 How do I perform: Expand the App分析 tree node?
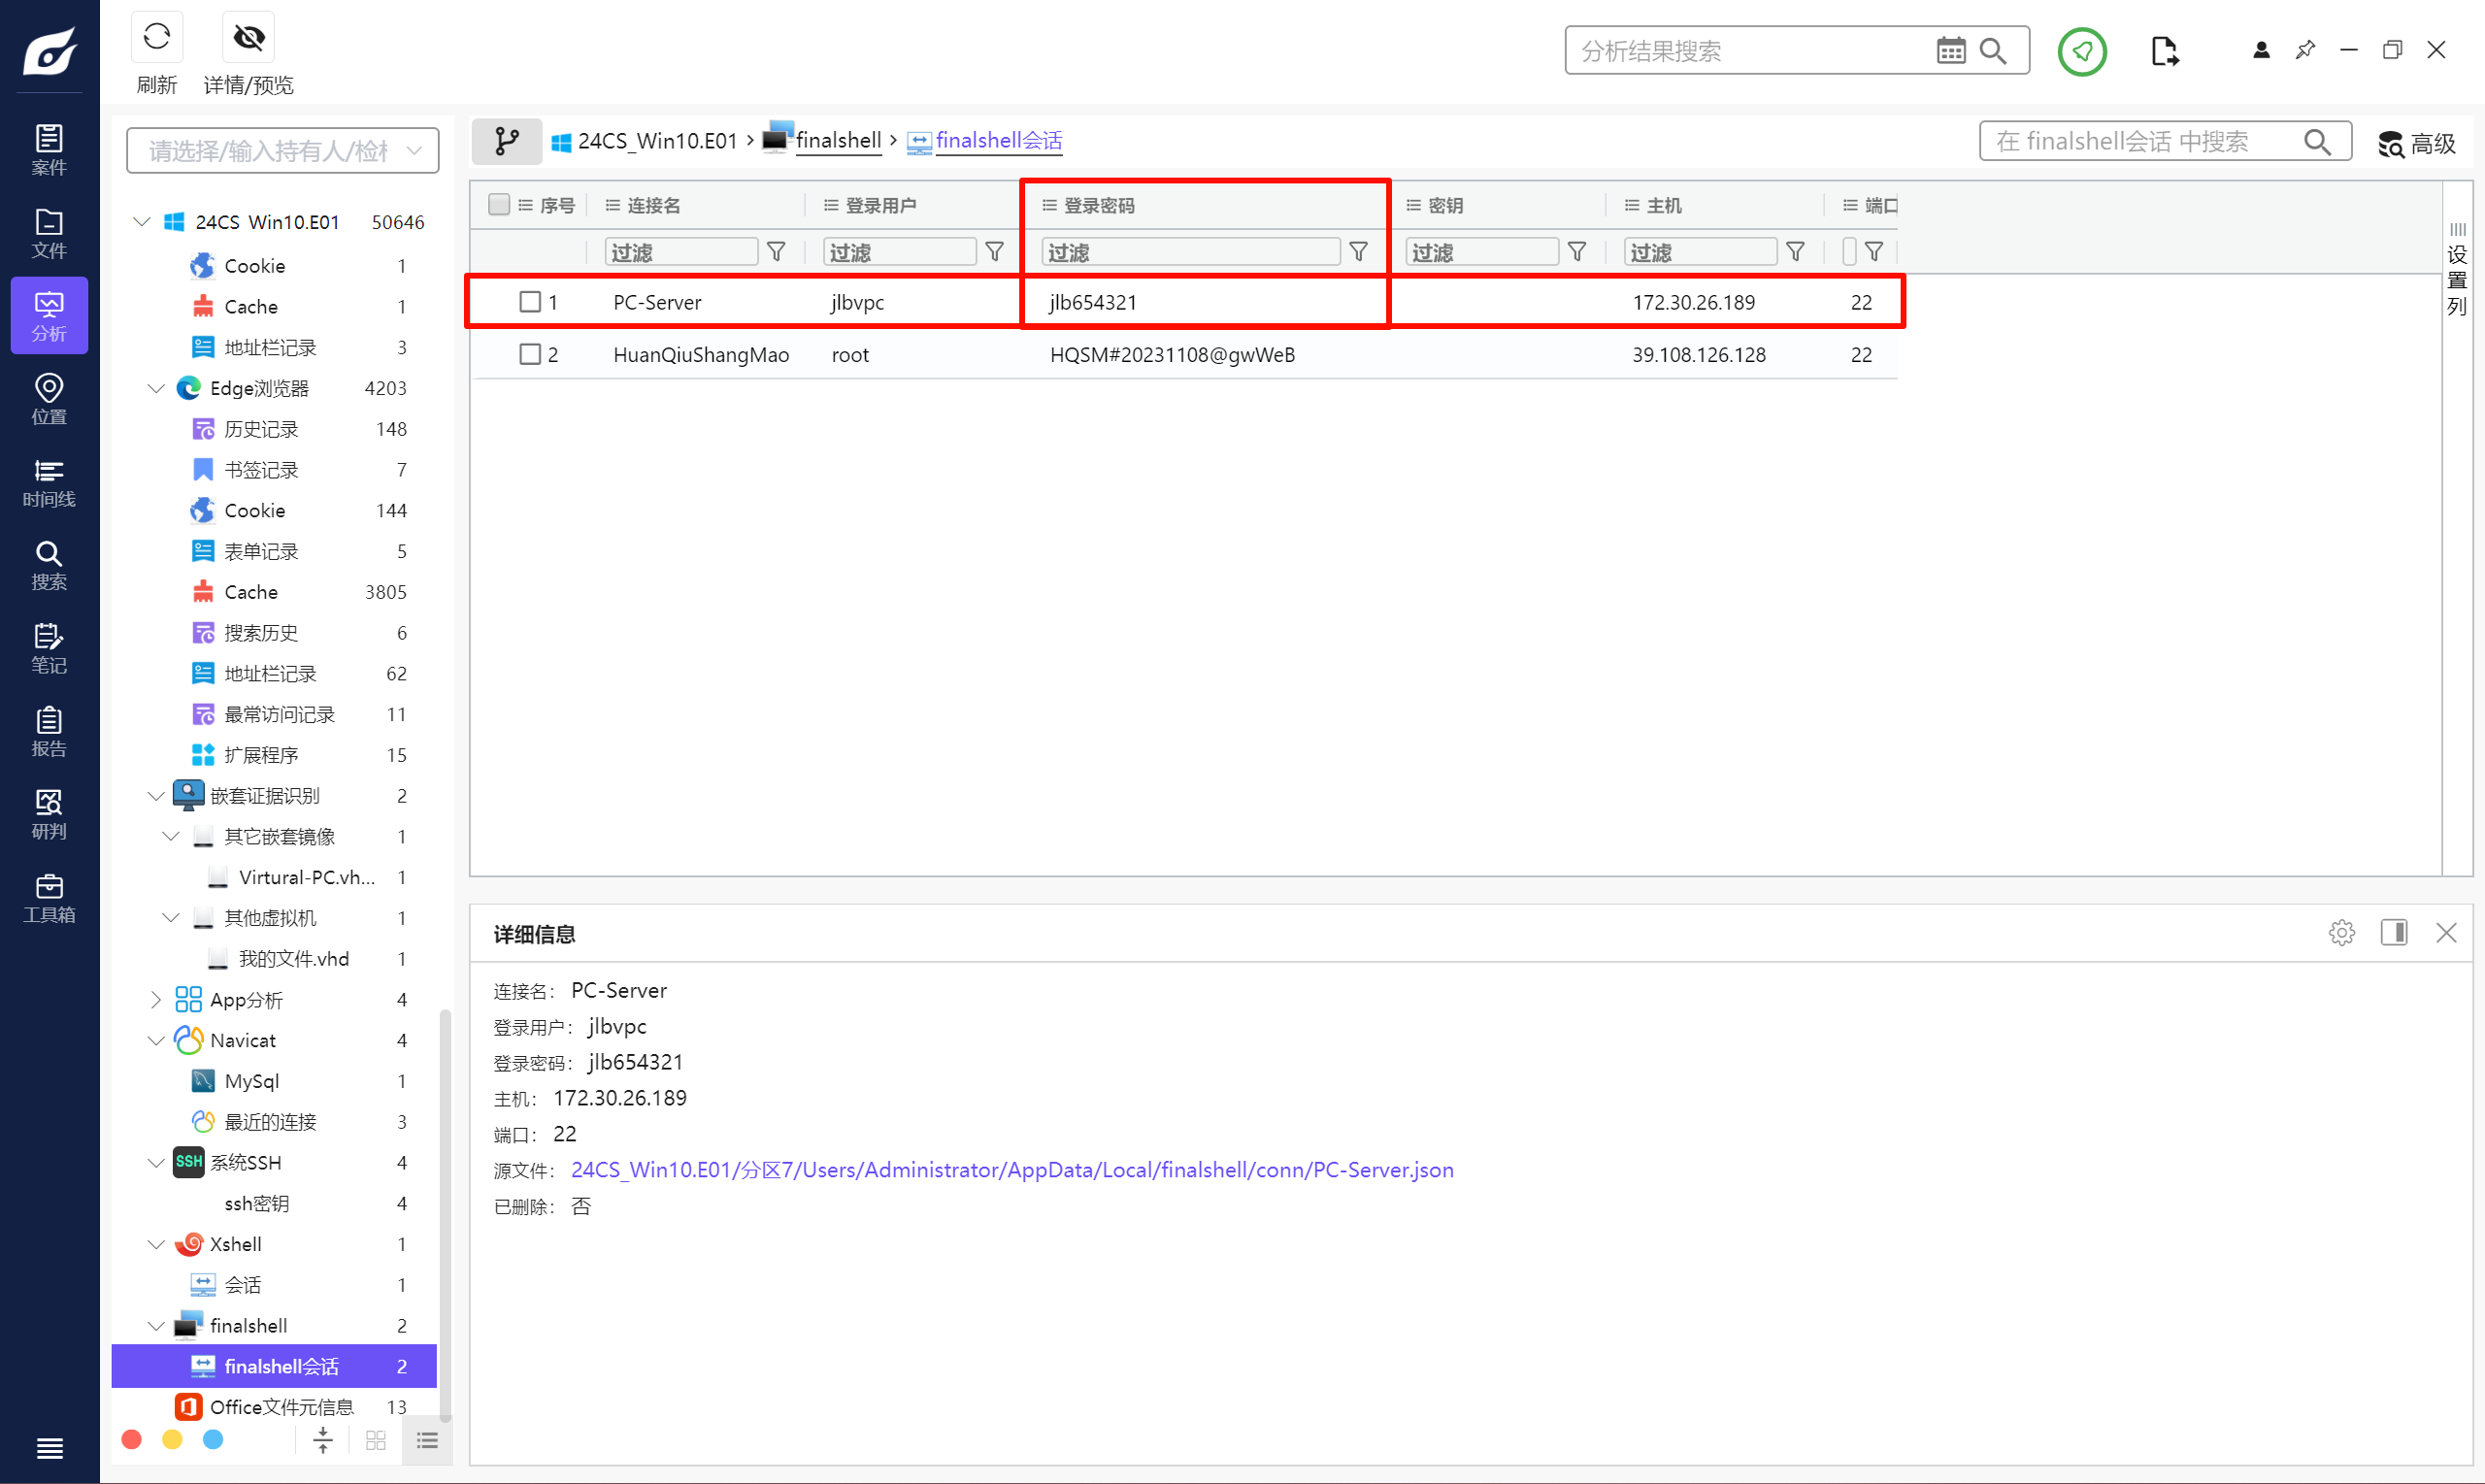click(156, 999)
